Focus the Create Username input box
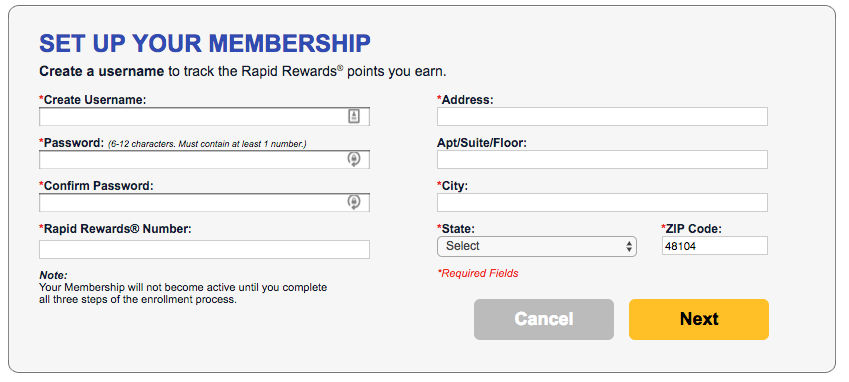Image resolution: width=849 pixels, height=382 pixels. [204, 116]
